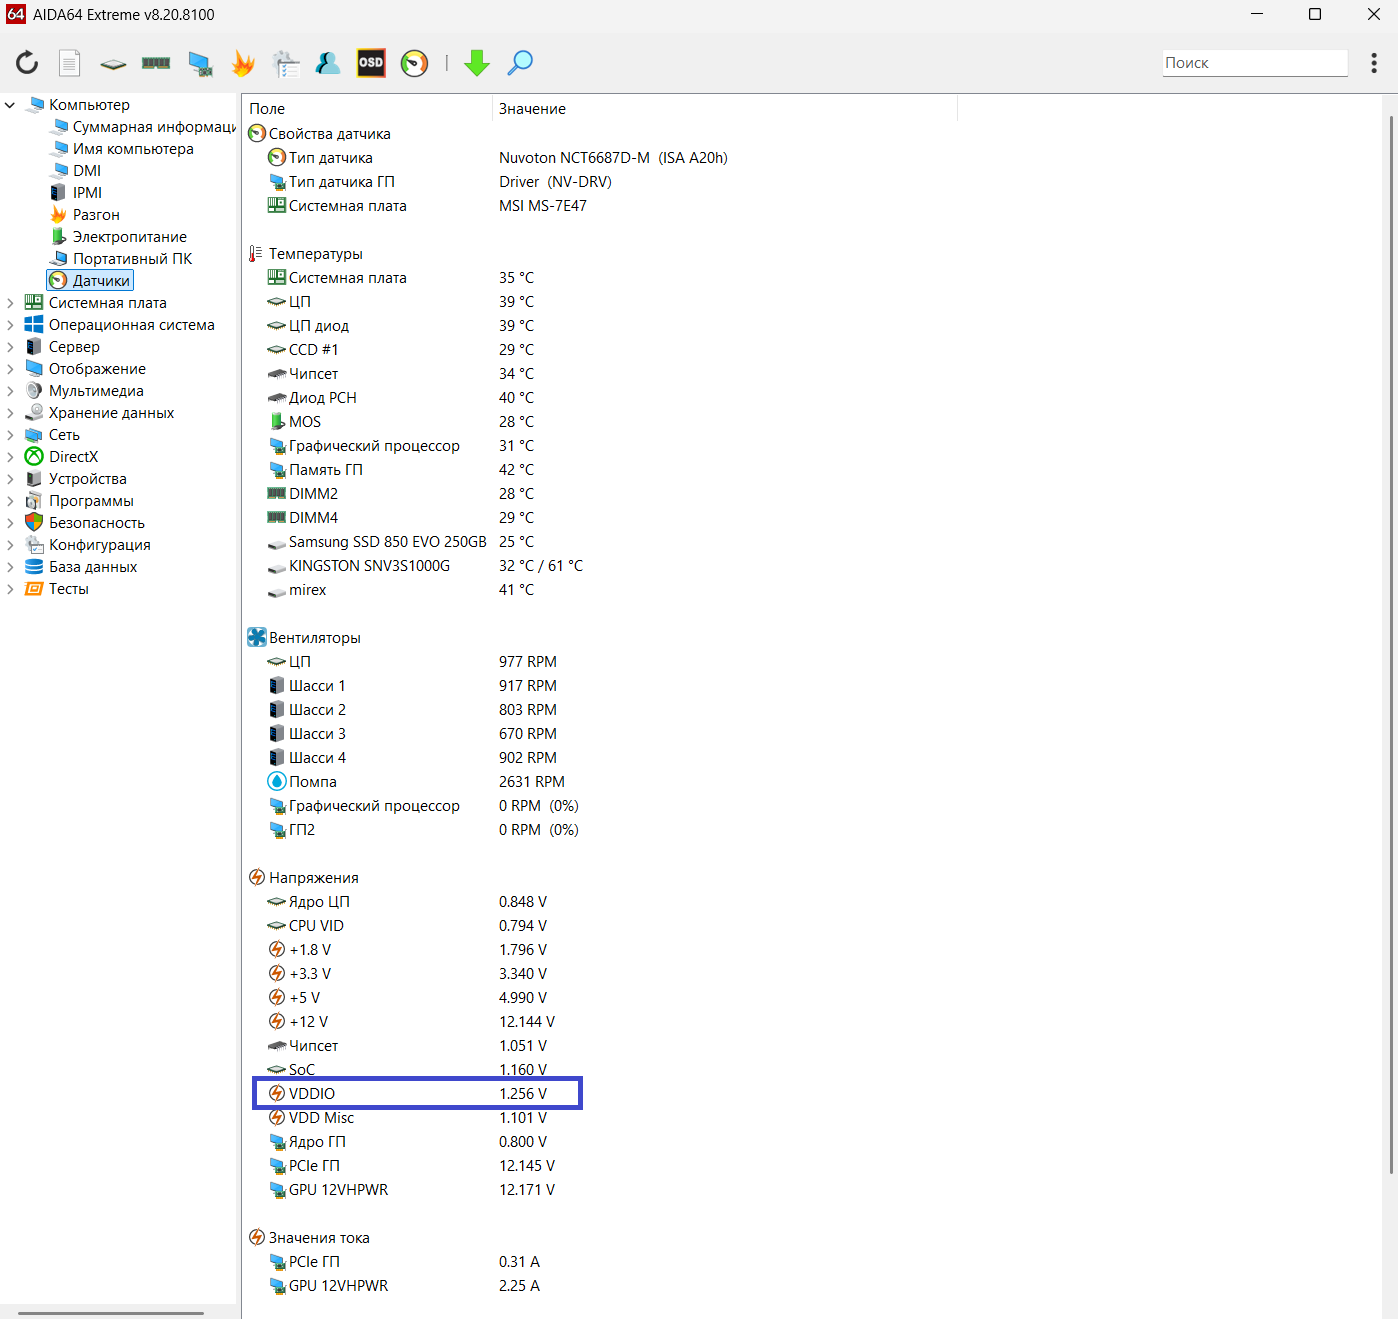
Task: Open the IPMI tree item
Action: [87, 193]
